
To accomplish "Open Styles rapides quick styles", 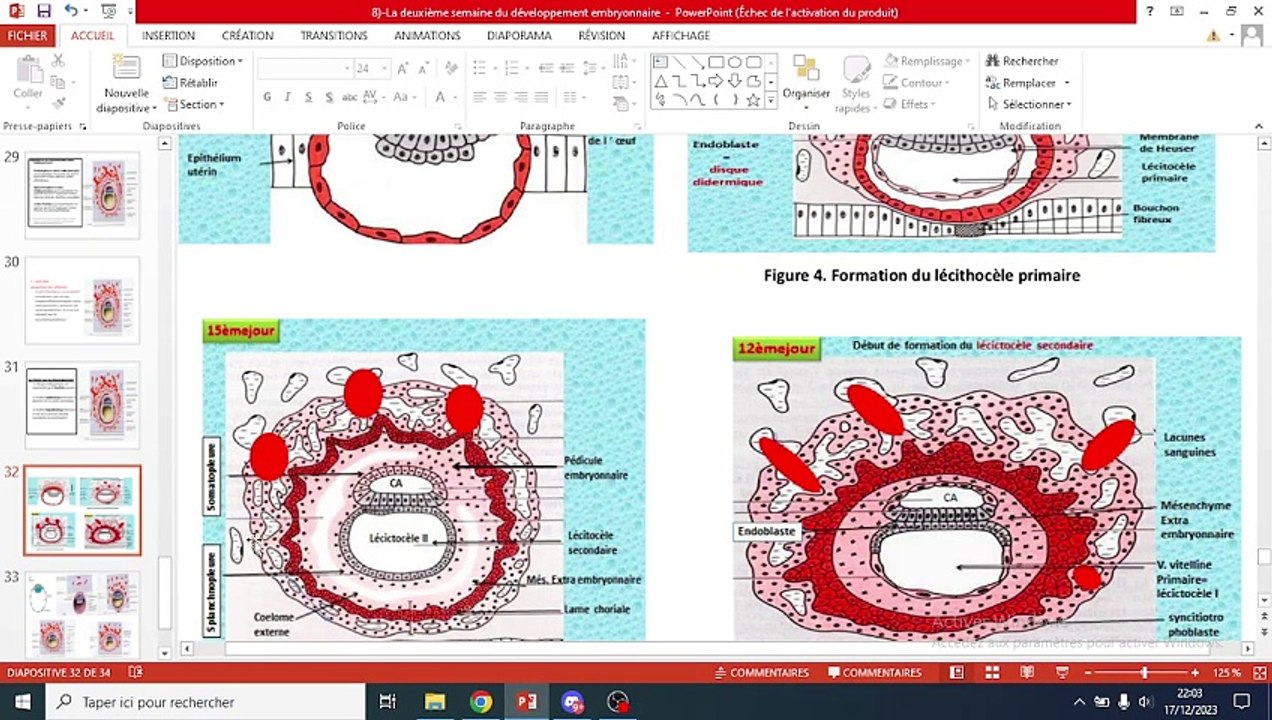I will [x=855, y=84].
